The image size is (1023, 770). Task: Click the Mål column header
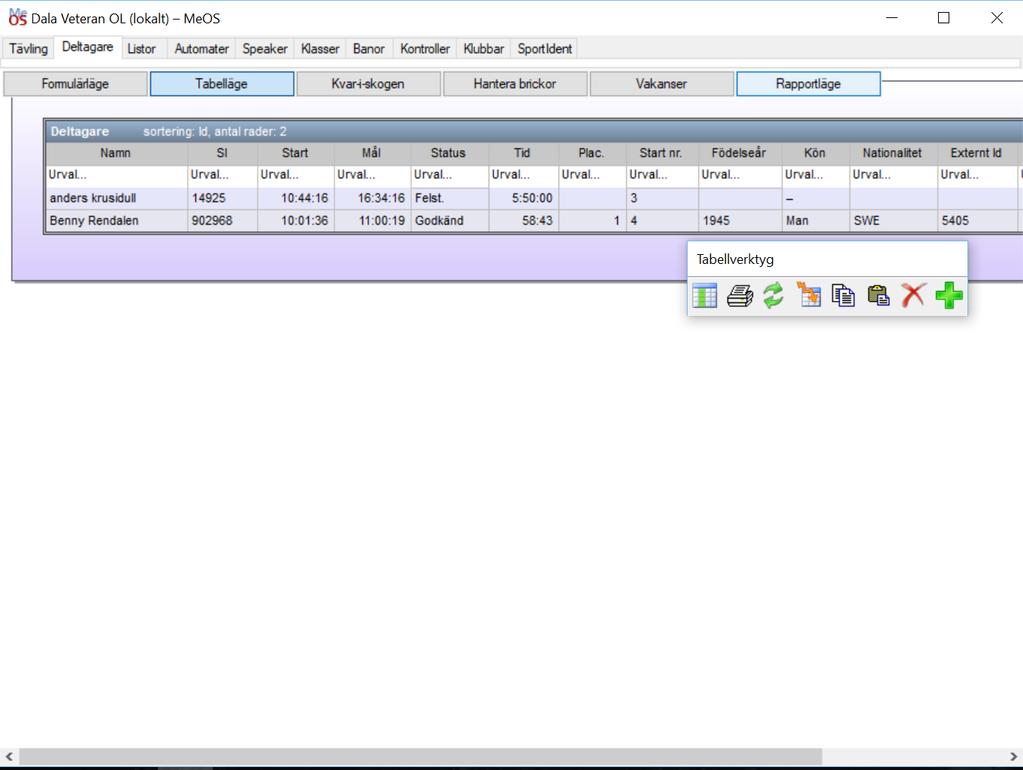373,153
